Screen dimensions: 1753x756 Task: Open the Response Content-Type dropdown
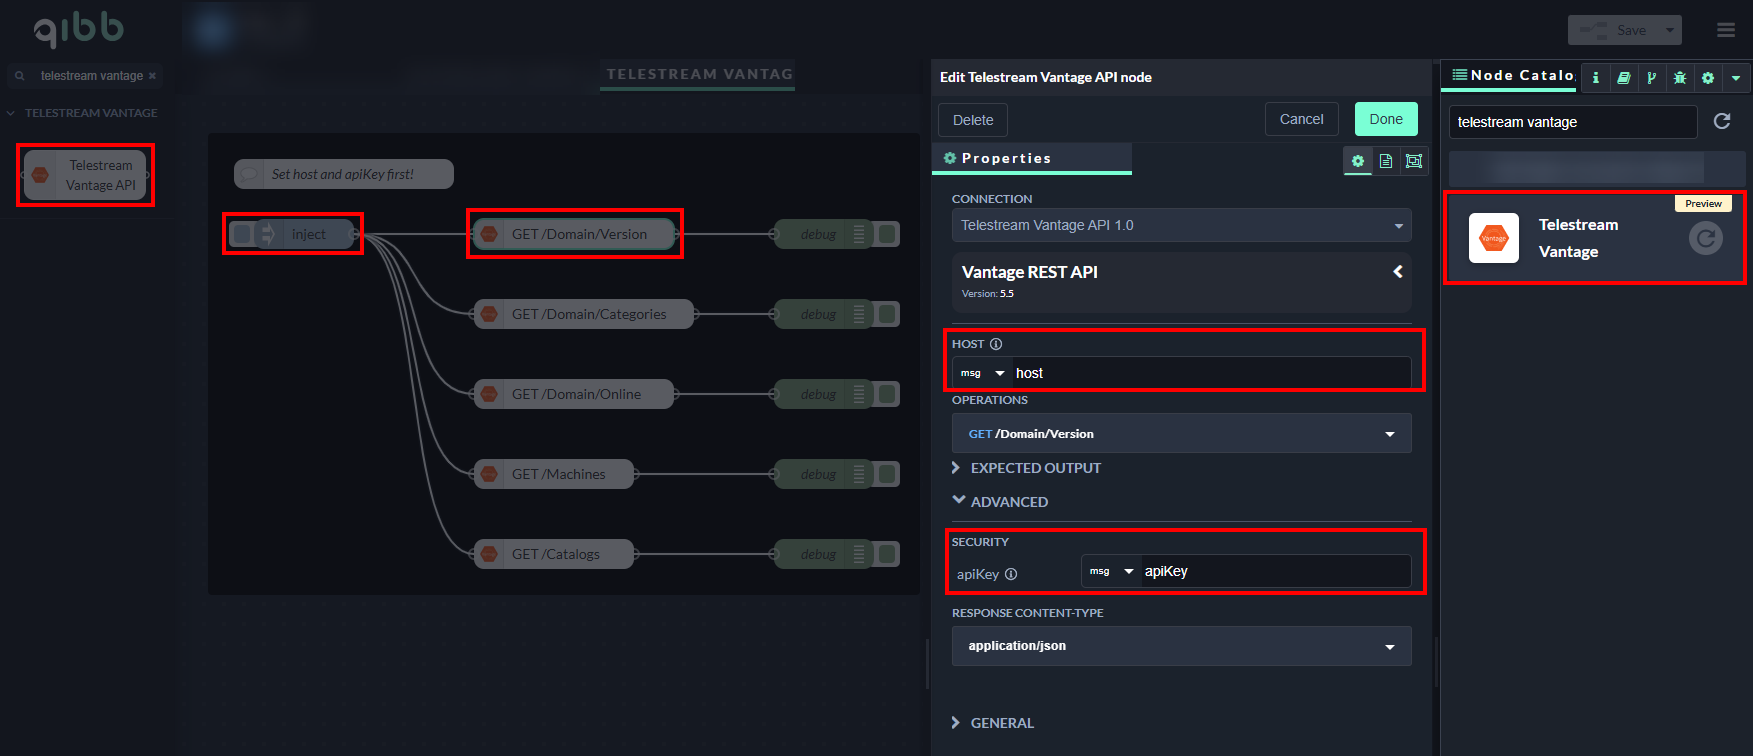tap(1181, 646)
